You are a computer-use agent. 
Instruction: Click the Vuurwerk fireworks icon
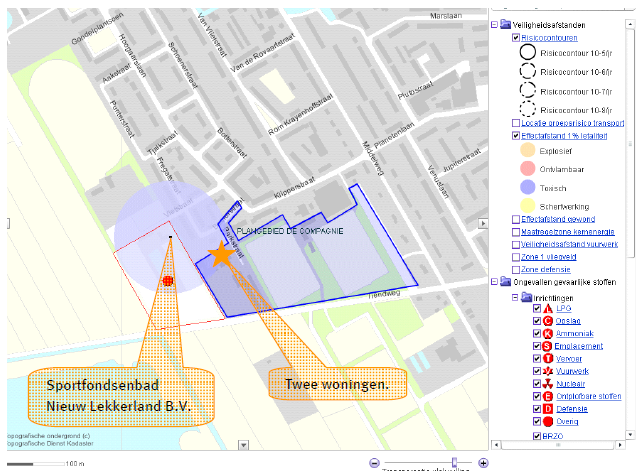[548, 371]
